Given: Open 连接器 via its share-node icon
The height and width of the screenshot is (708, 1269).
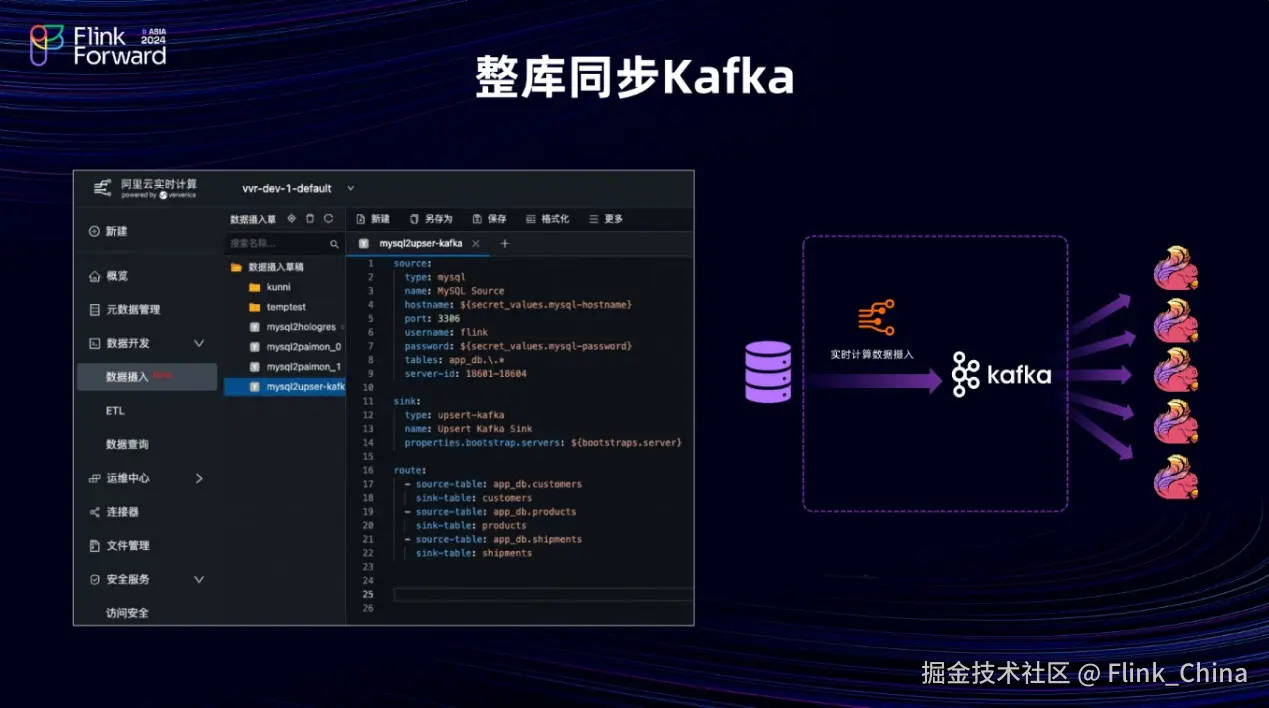Looking at the screenshot, I should tap(94, 512).
